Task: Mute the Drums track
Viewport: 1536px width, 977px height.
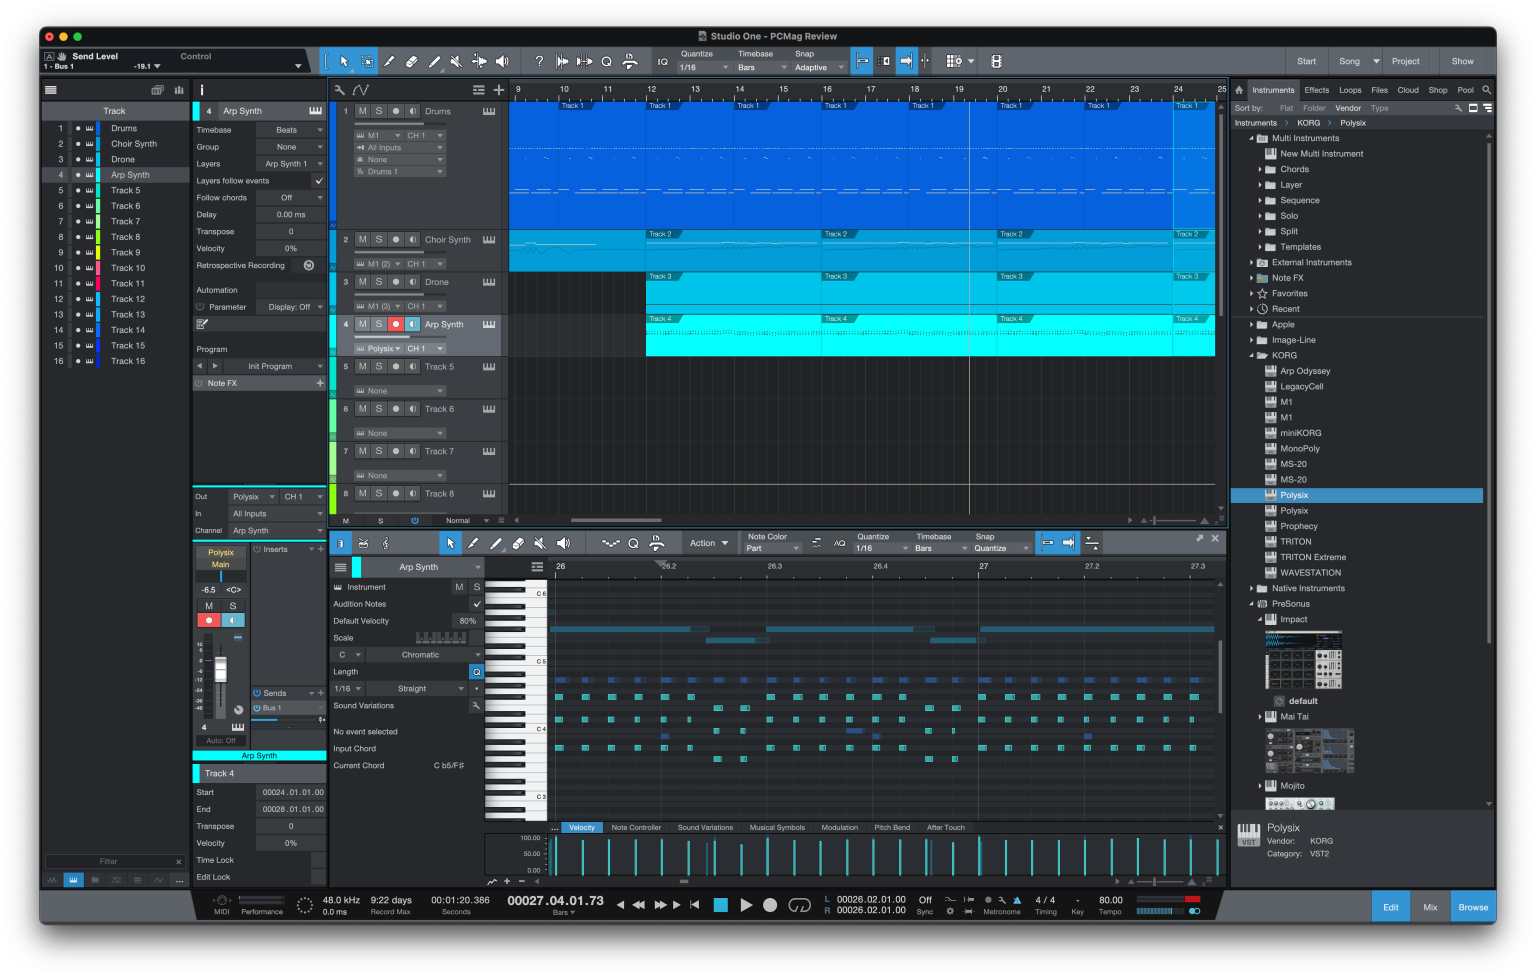Action: 362,111
